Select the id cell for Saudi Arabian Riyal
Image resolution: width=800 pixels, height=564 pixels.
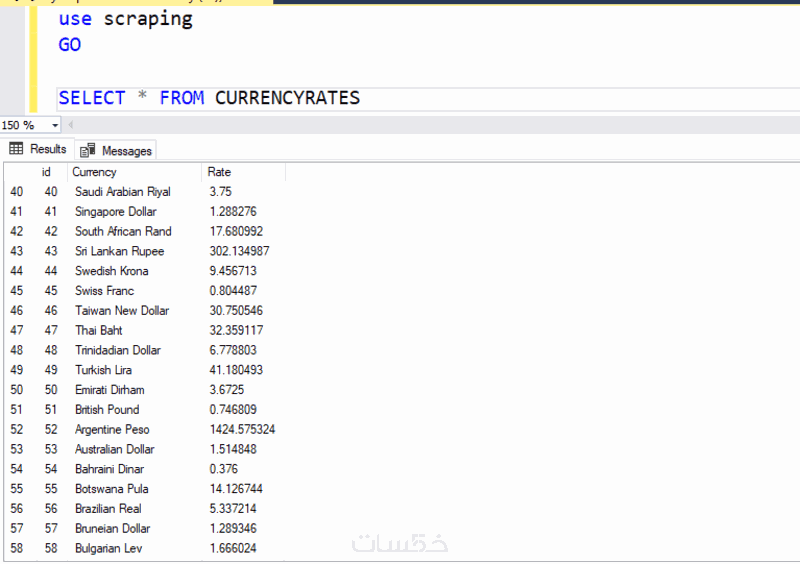[x=51, y=192]
